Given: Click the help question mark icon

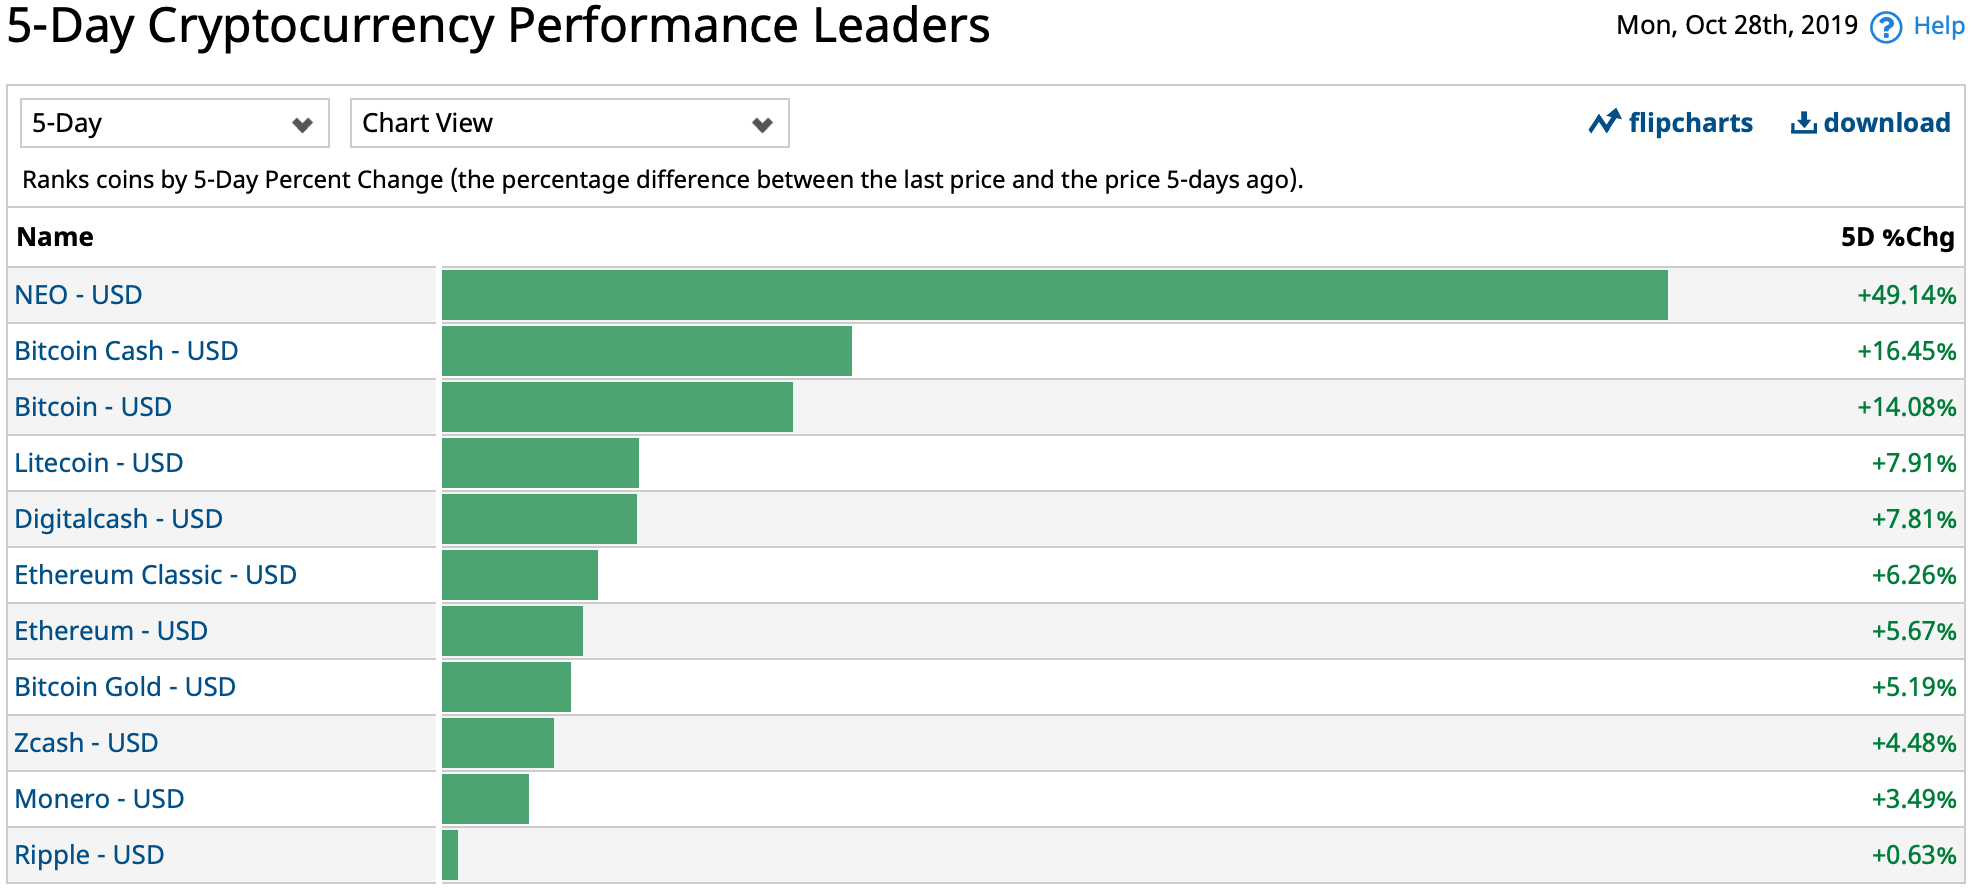Looking at the screenshot, I should click(x=1885, y=27).
